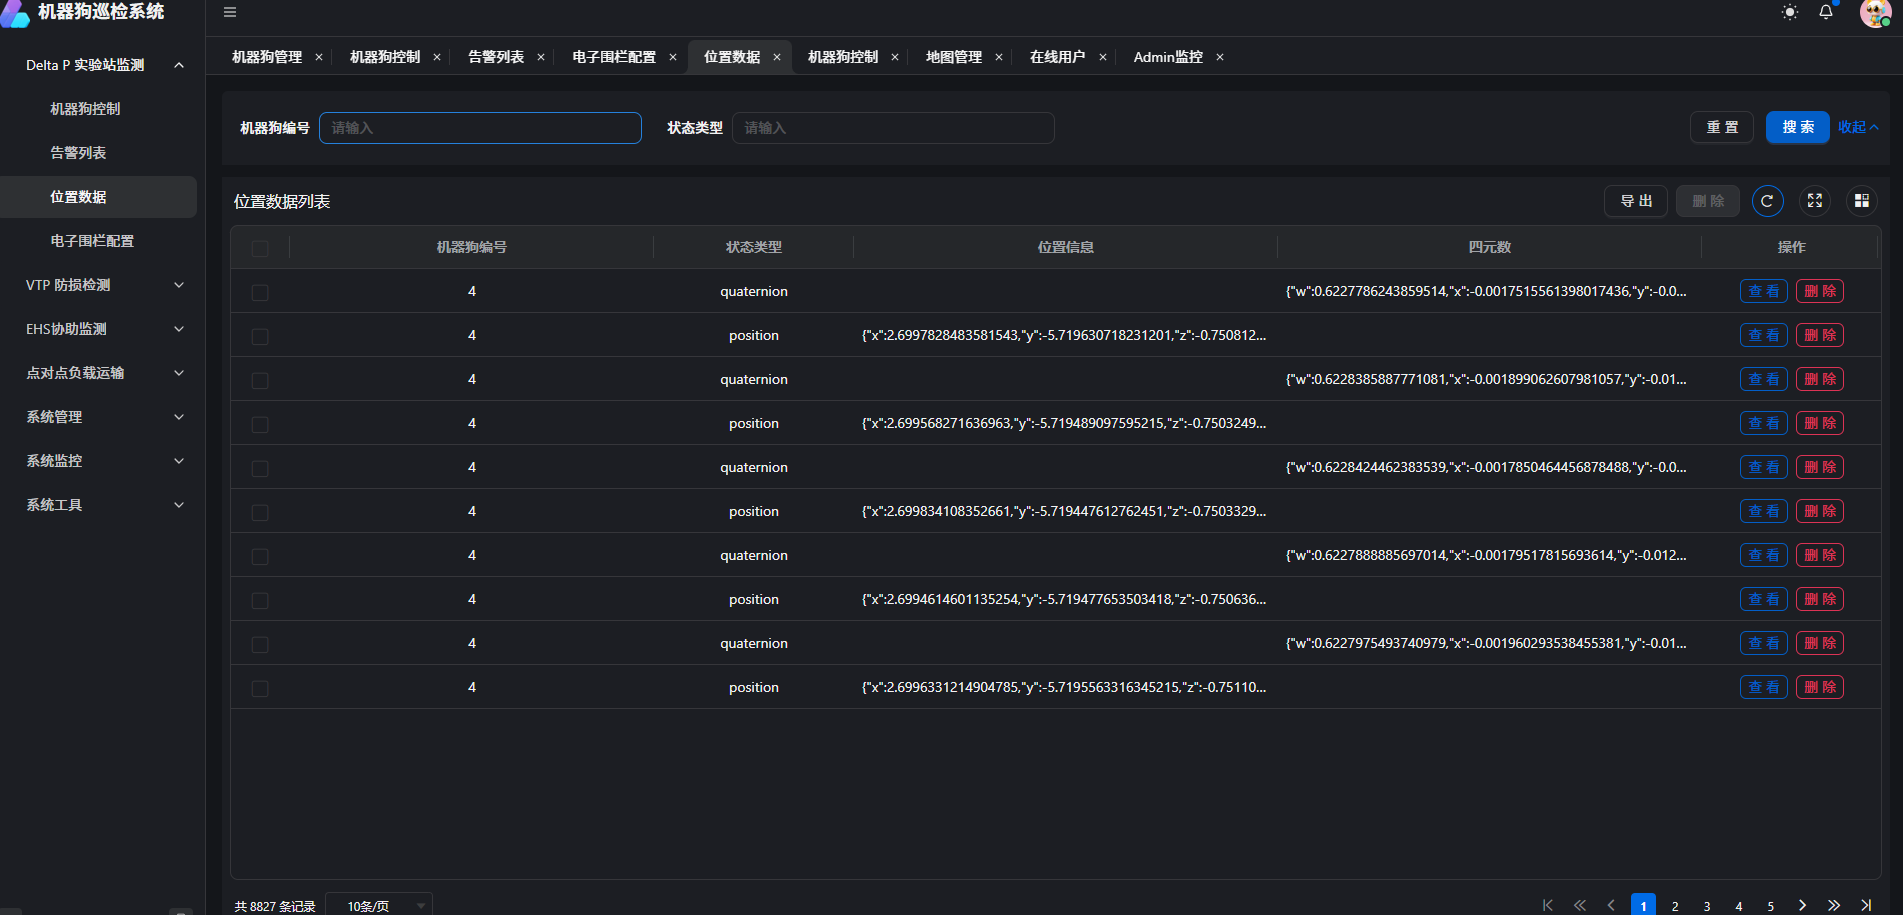Close the Admin监控 tab

click(1220, 57)
